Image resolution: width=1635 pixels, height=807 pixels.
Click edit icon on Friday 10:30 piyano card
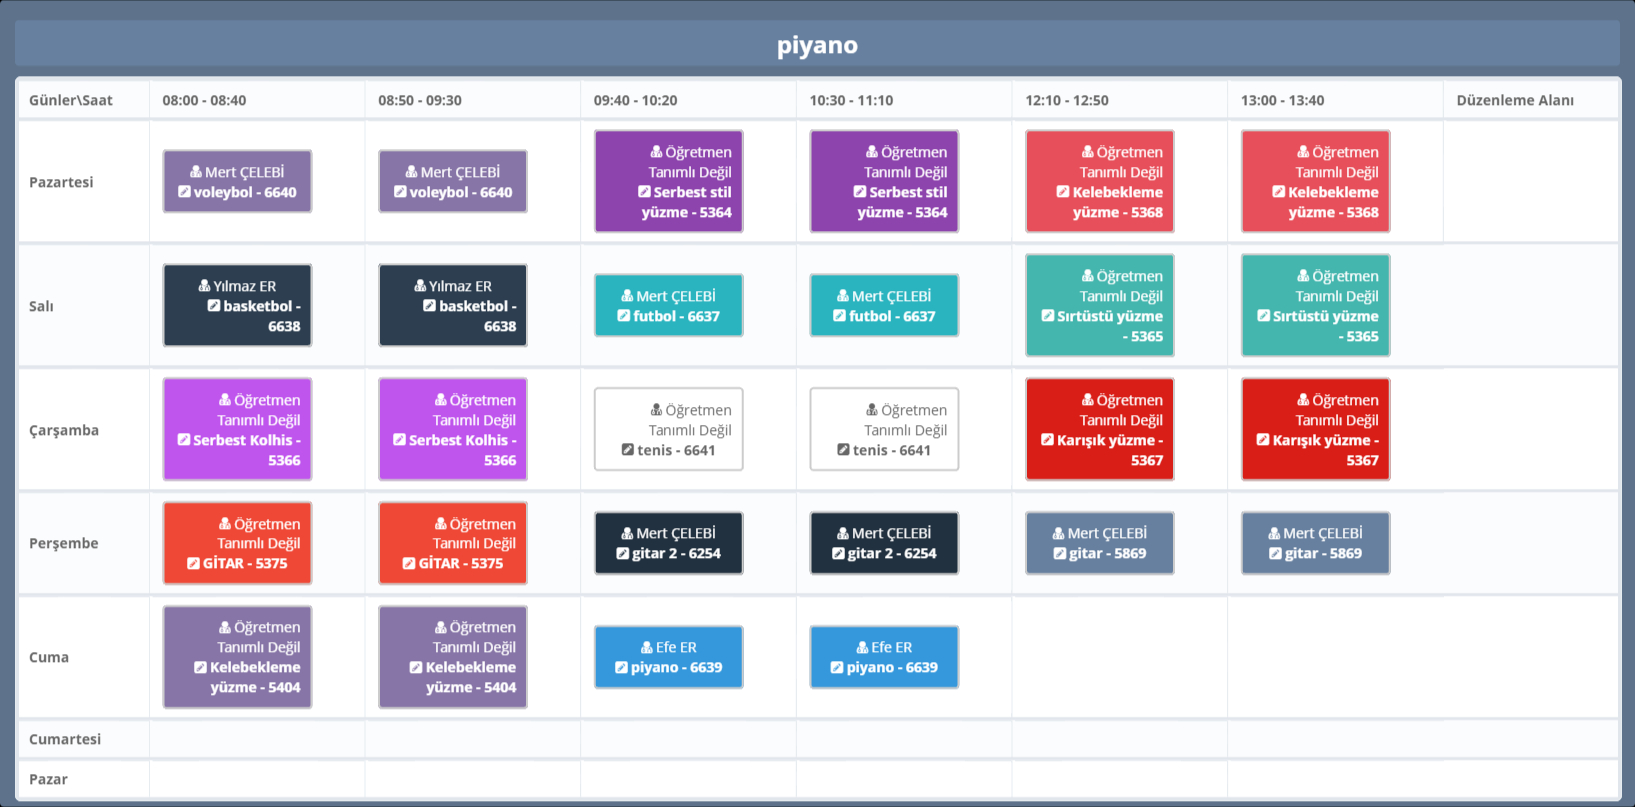pyautogui.click(x=837, y=668)
